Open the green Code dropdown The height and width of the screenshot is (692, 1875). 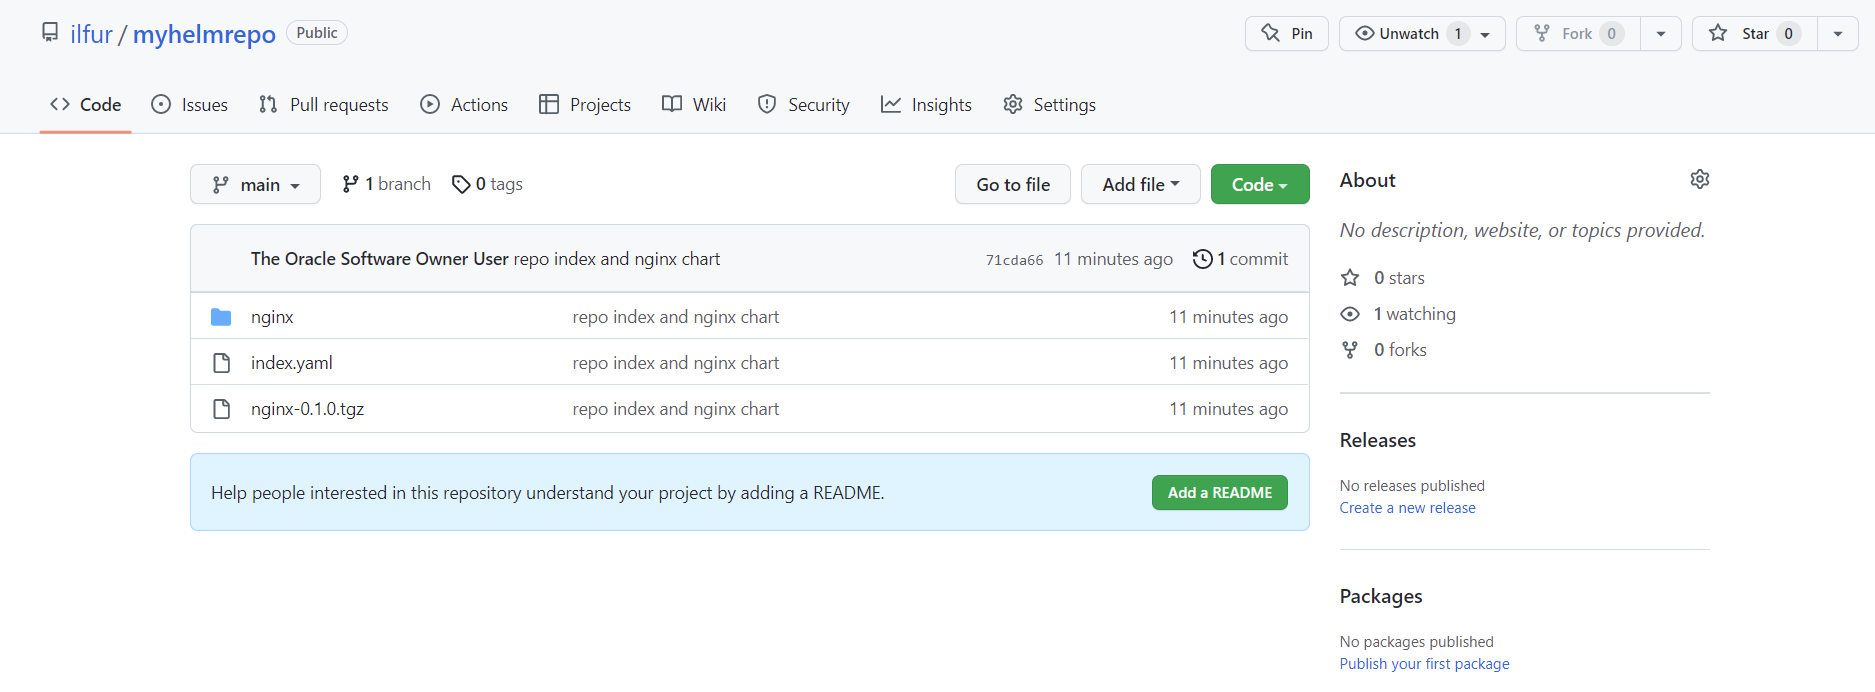pos(1260,184)
